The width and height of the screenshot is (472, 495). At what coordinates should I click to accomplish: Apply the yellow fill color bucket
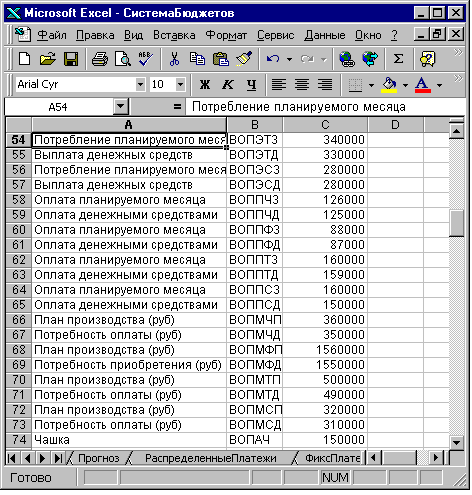389,85
